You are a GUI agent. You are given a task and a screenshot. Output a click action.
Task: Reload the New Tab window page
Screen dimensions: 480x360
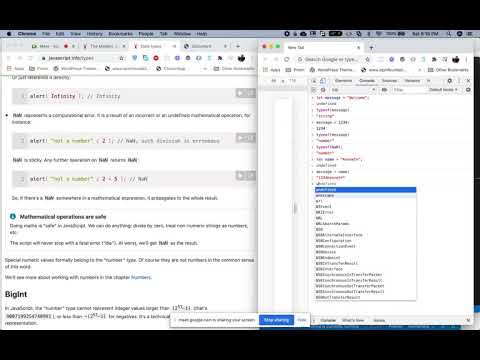click(287, 59)
